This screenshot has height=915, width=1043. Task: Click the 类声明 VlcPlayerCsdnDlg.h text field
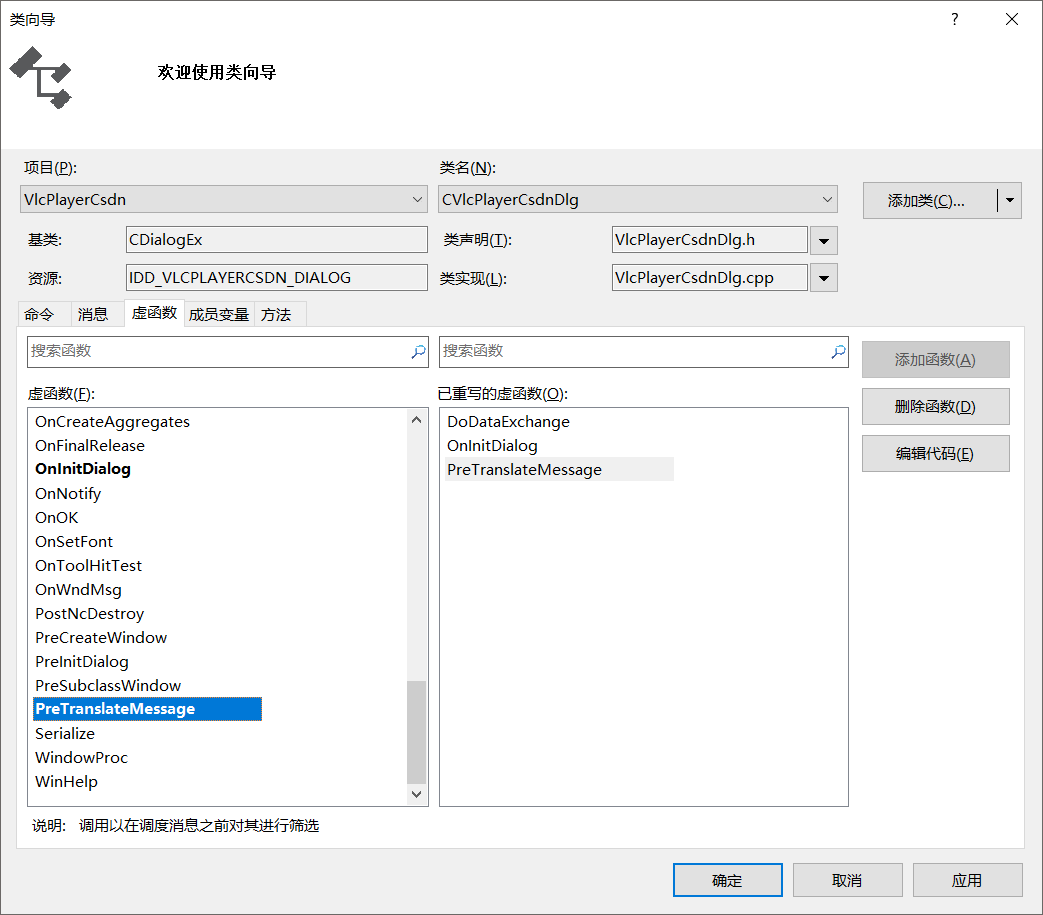click(x=710, y=239)
